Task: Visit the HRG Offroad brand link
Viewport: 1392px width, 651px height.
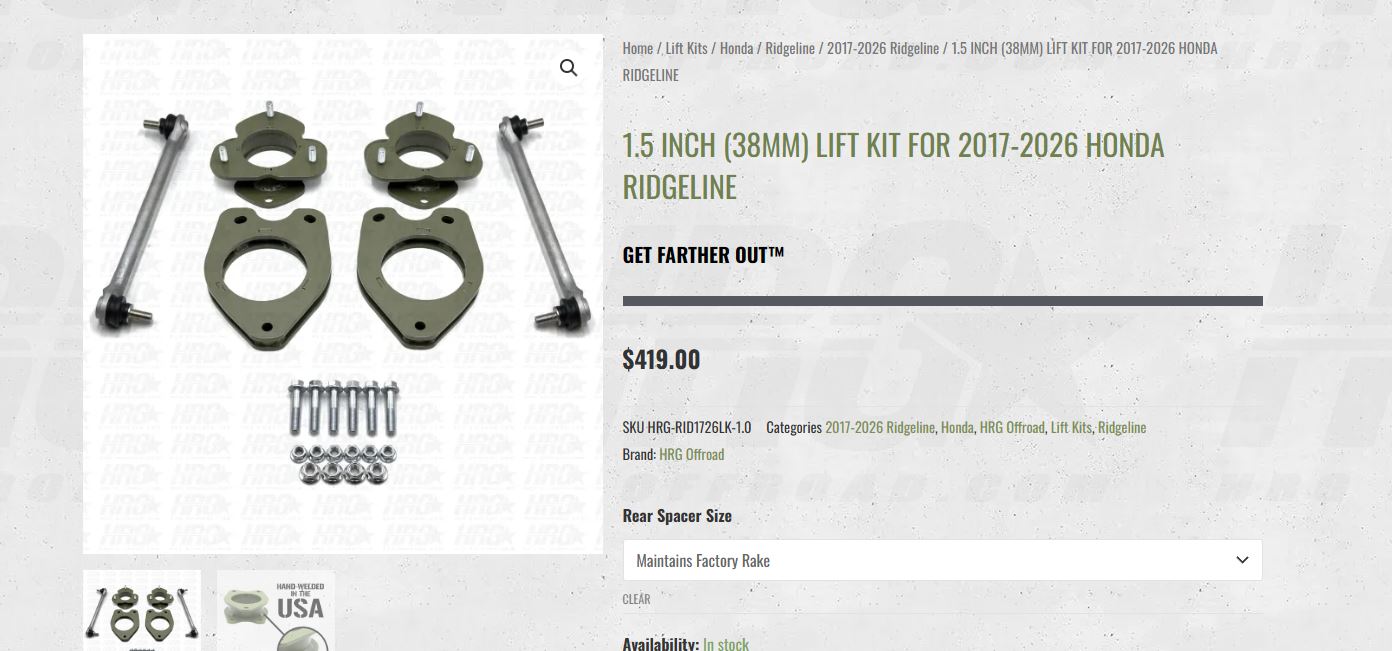Action: 692,454
